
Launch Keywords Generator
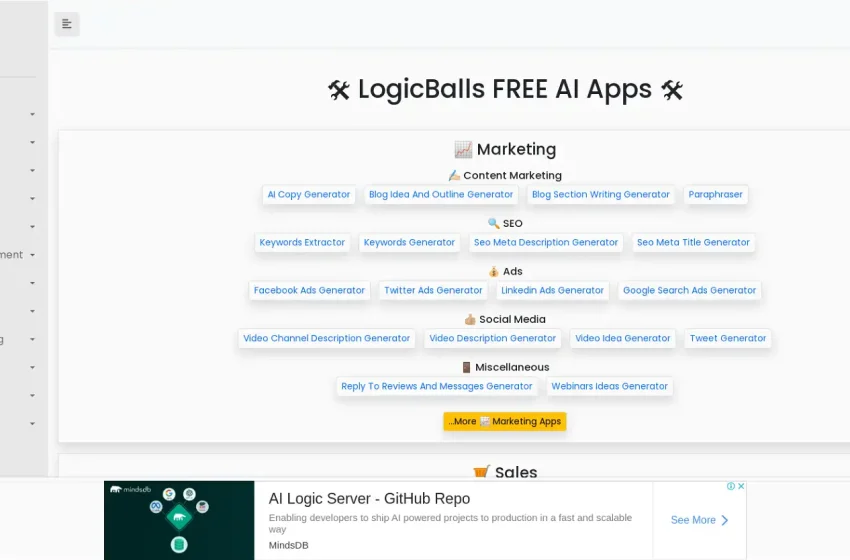pyautogui.click(x=409, y=242)
